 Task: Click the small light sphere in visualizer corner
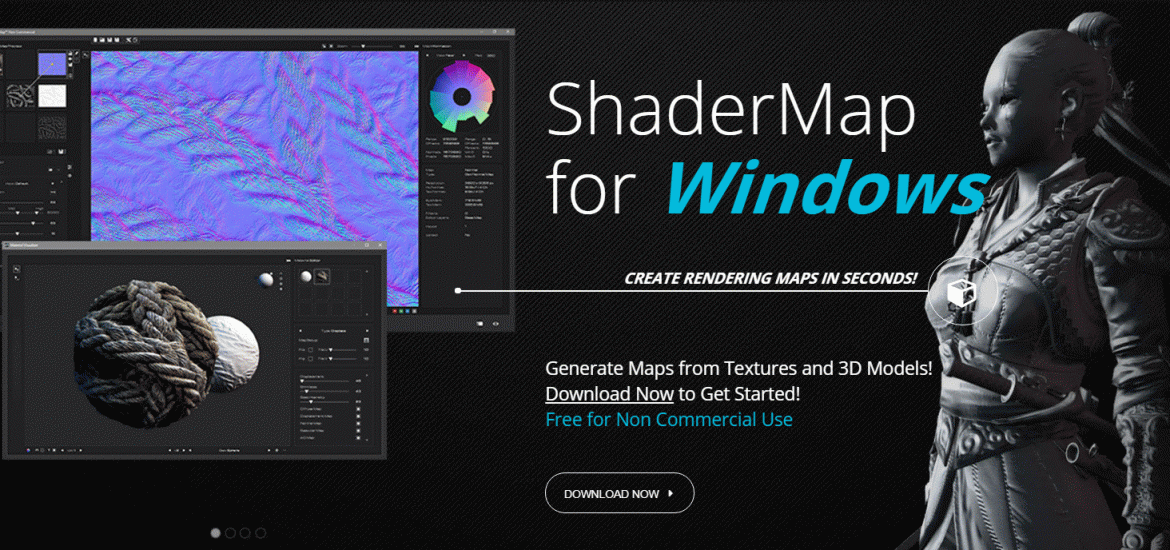267,280
